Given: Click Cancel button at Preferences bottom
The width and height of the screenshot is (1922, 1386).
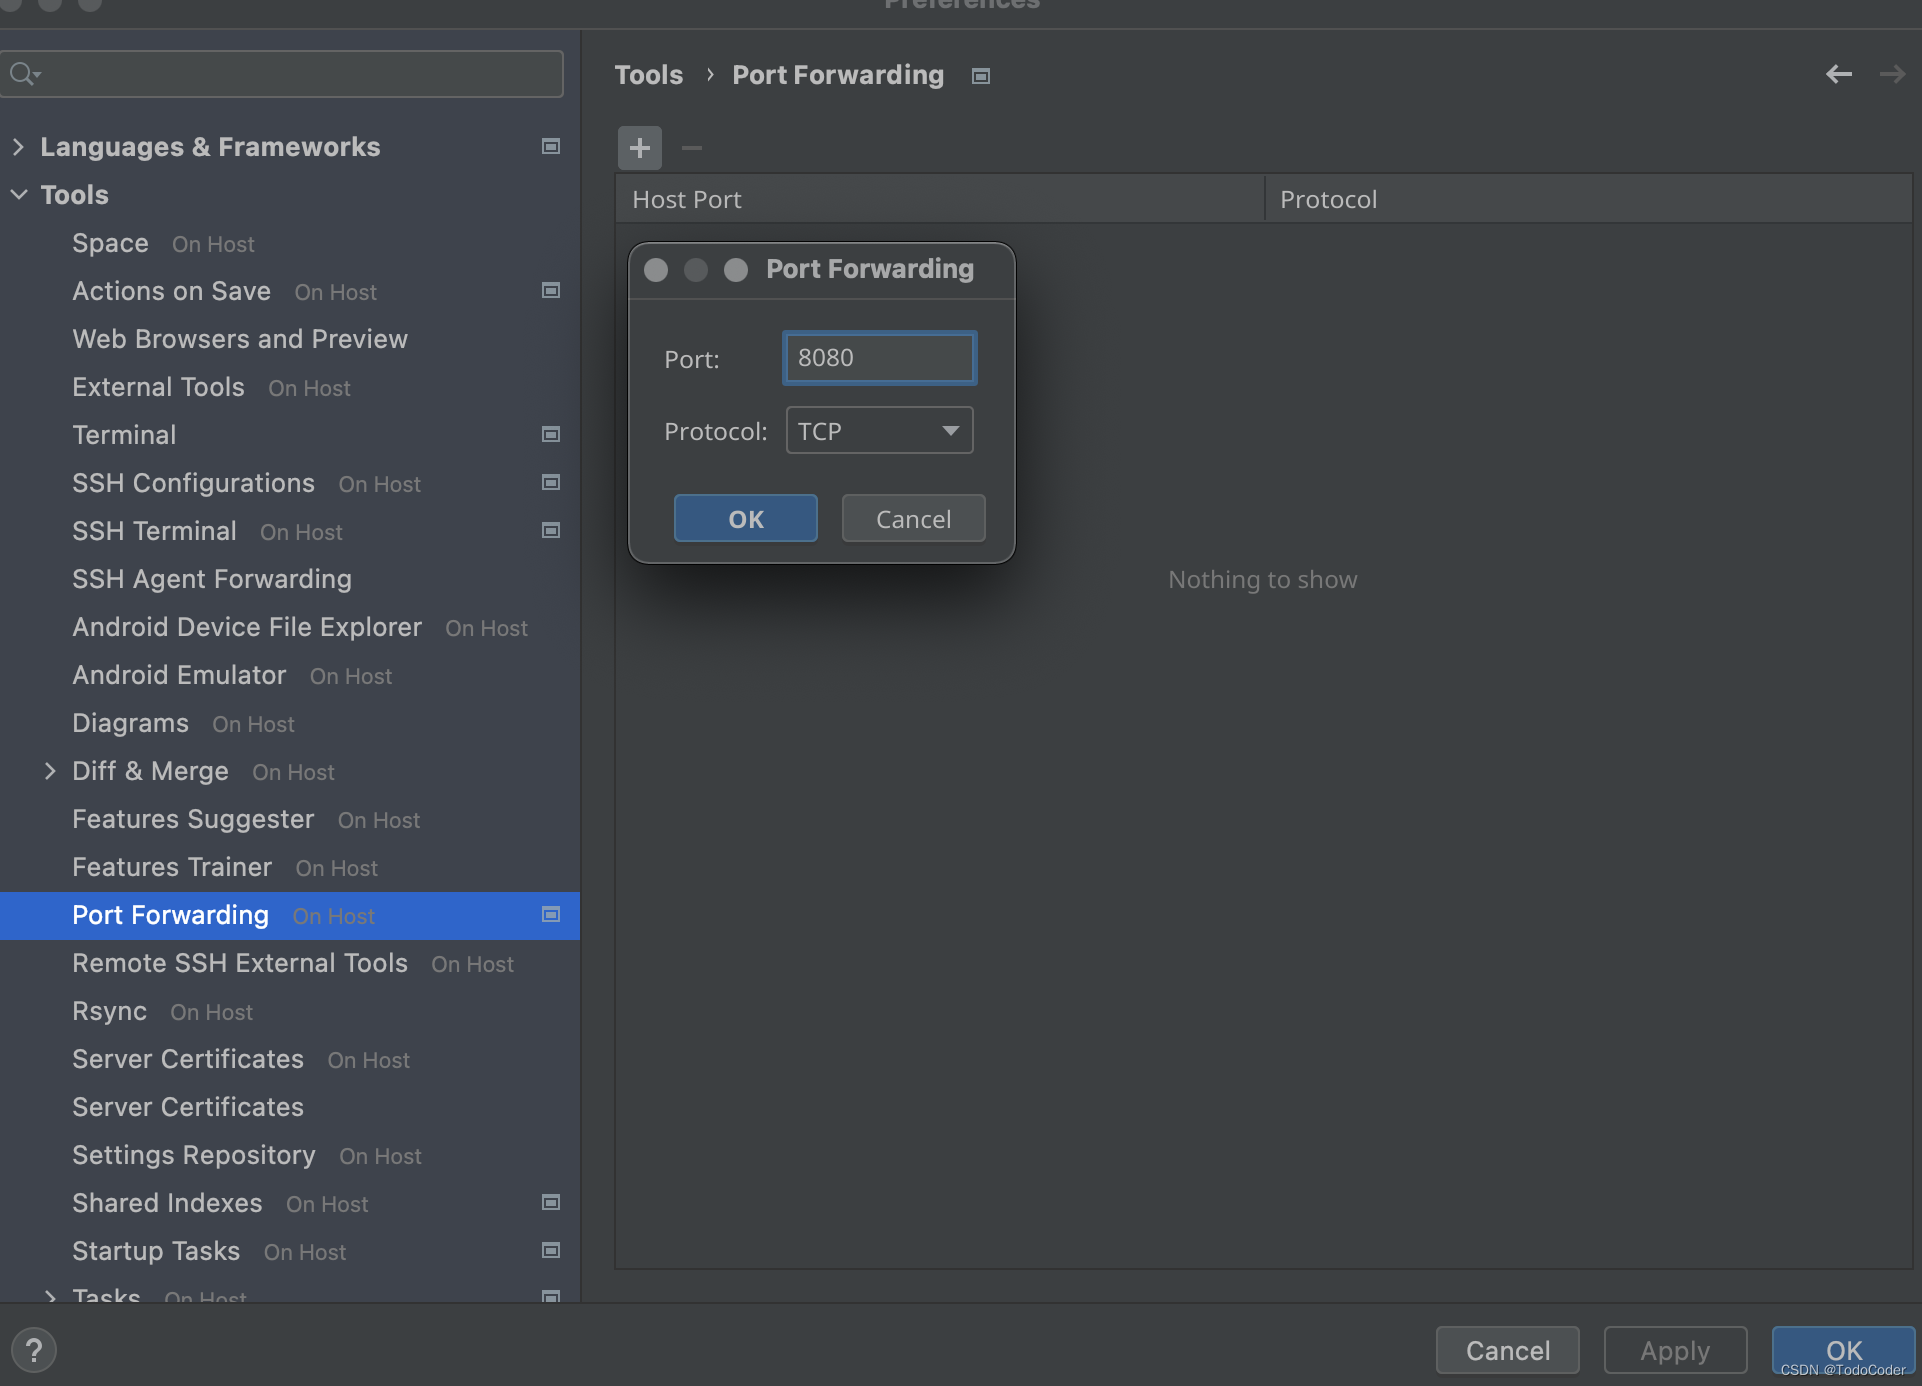Looking at the screenshot, I should click(x=1507, y=1350).
